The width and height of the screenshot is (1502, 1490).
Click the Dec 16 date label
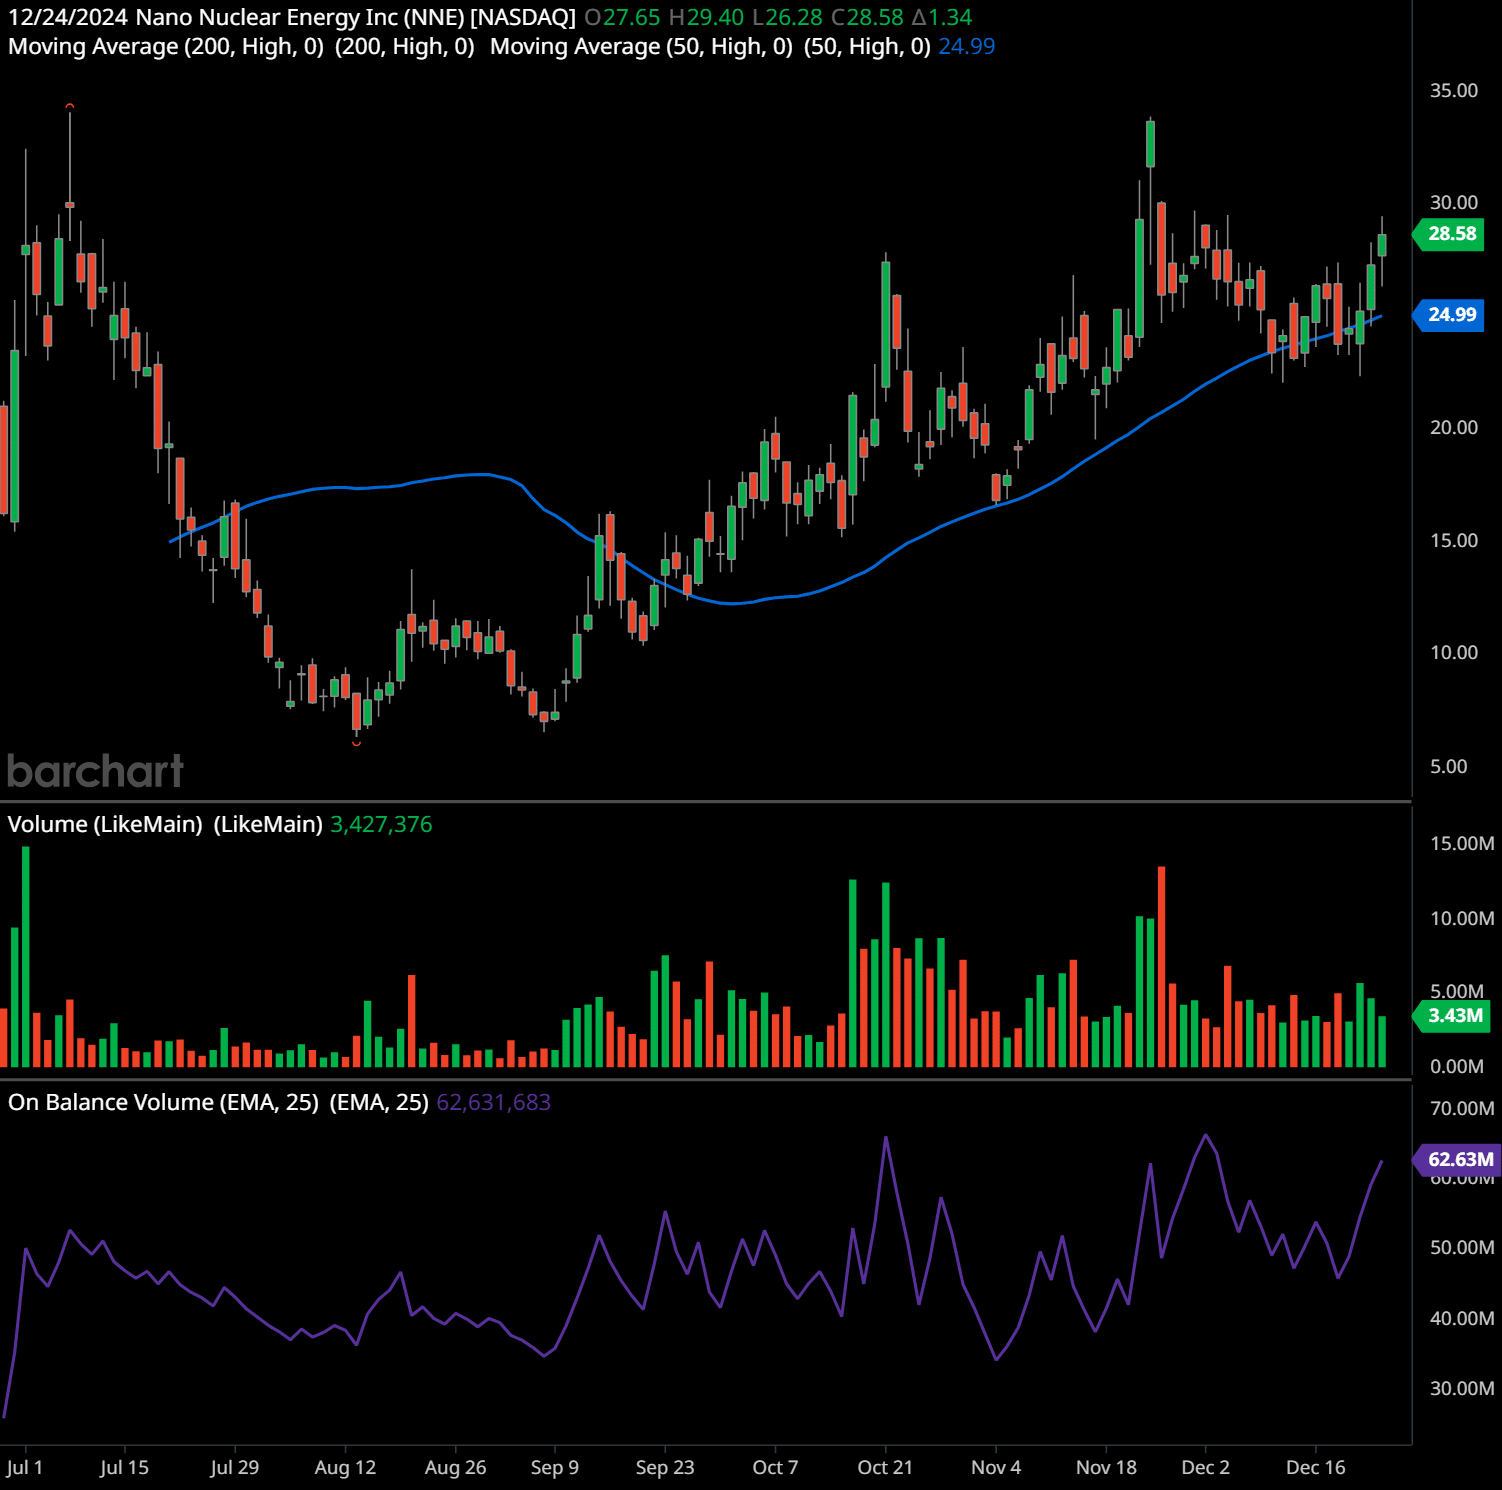[1316, 1468]
